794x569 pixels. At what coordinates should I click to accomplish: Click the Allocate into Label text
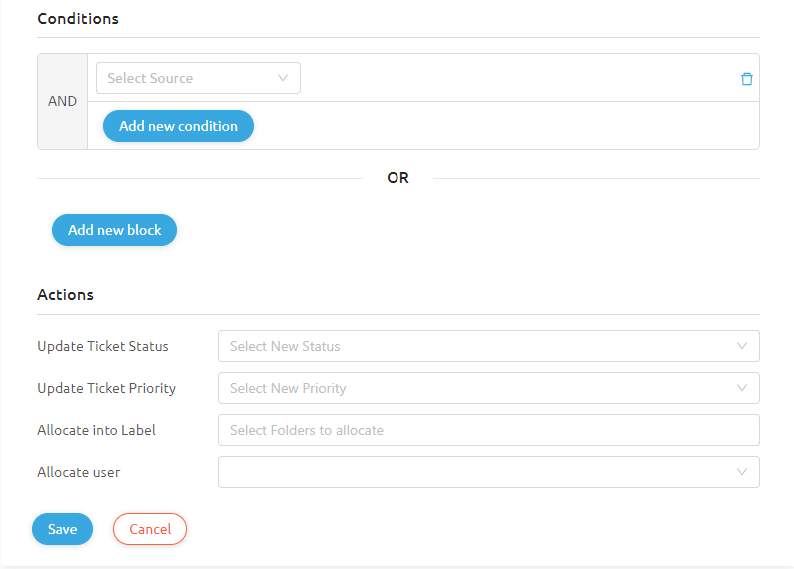(96, 430)
